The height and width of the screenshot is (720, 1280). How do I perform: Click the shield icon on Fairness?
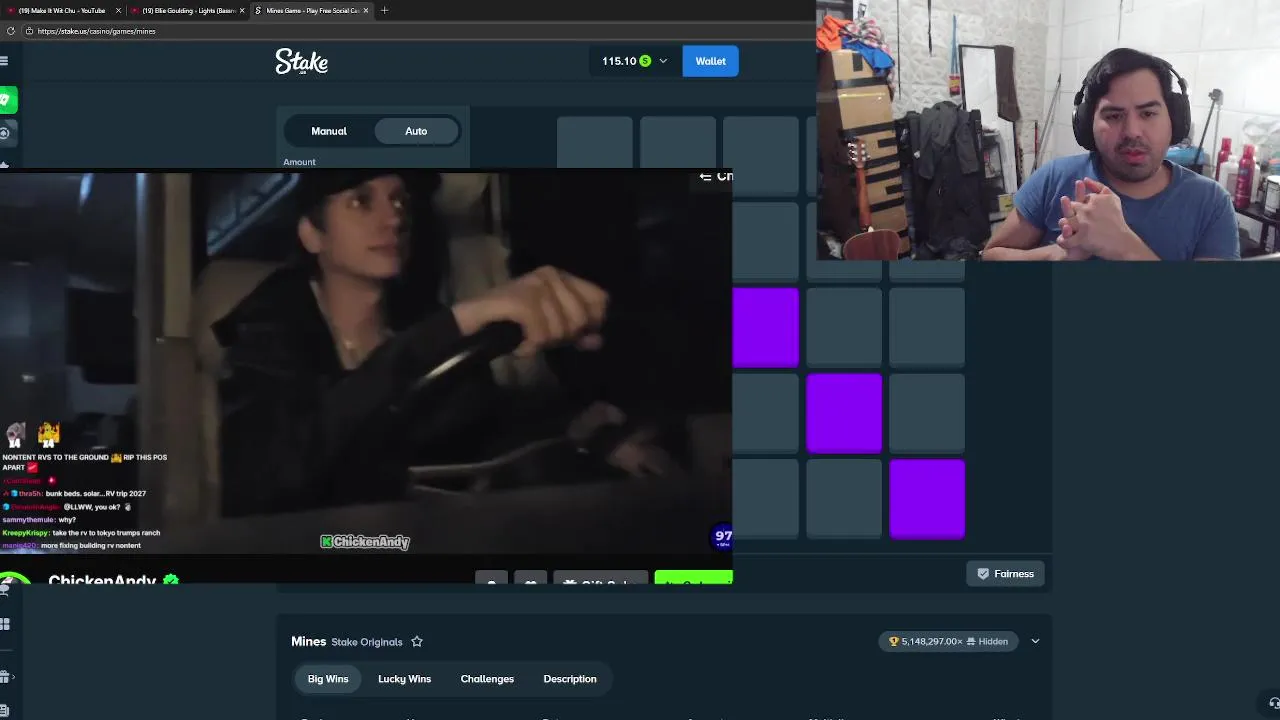tap(983, 574)
